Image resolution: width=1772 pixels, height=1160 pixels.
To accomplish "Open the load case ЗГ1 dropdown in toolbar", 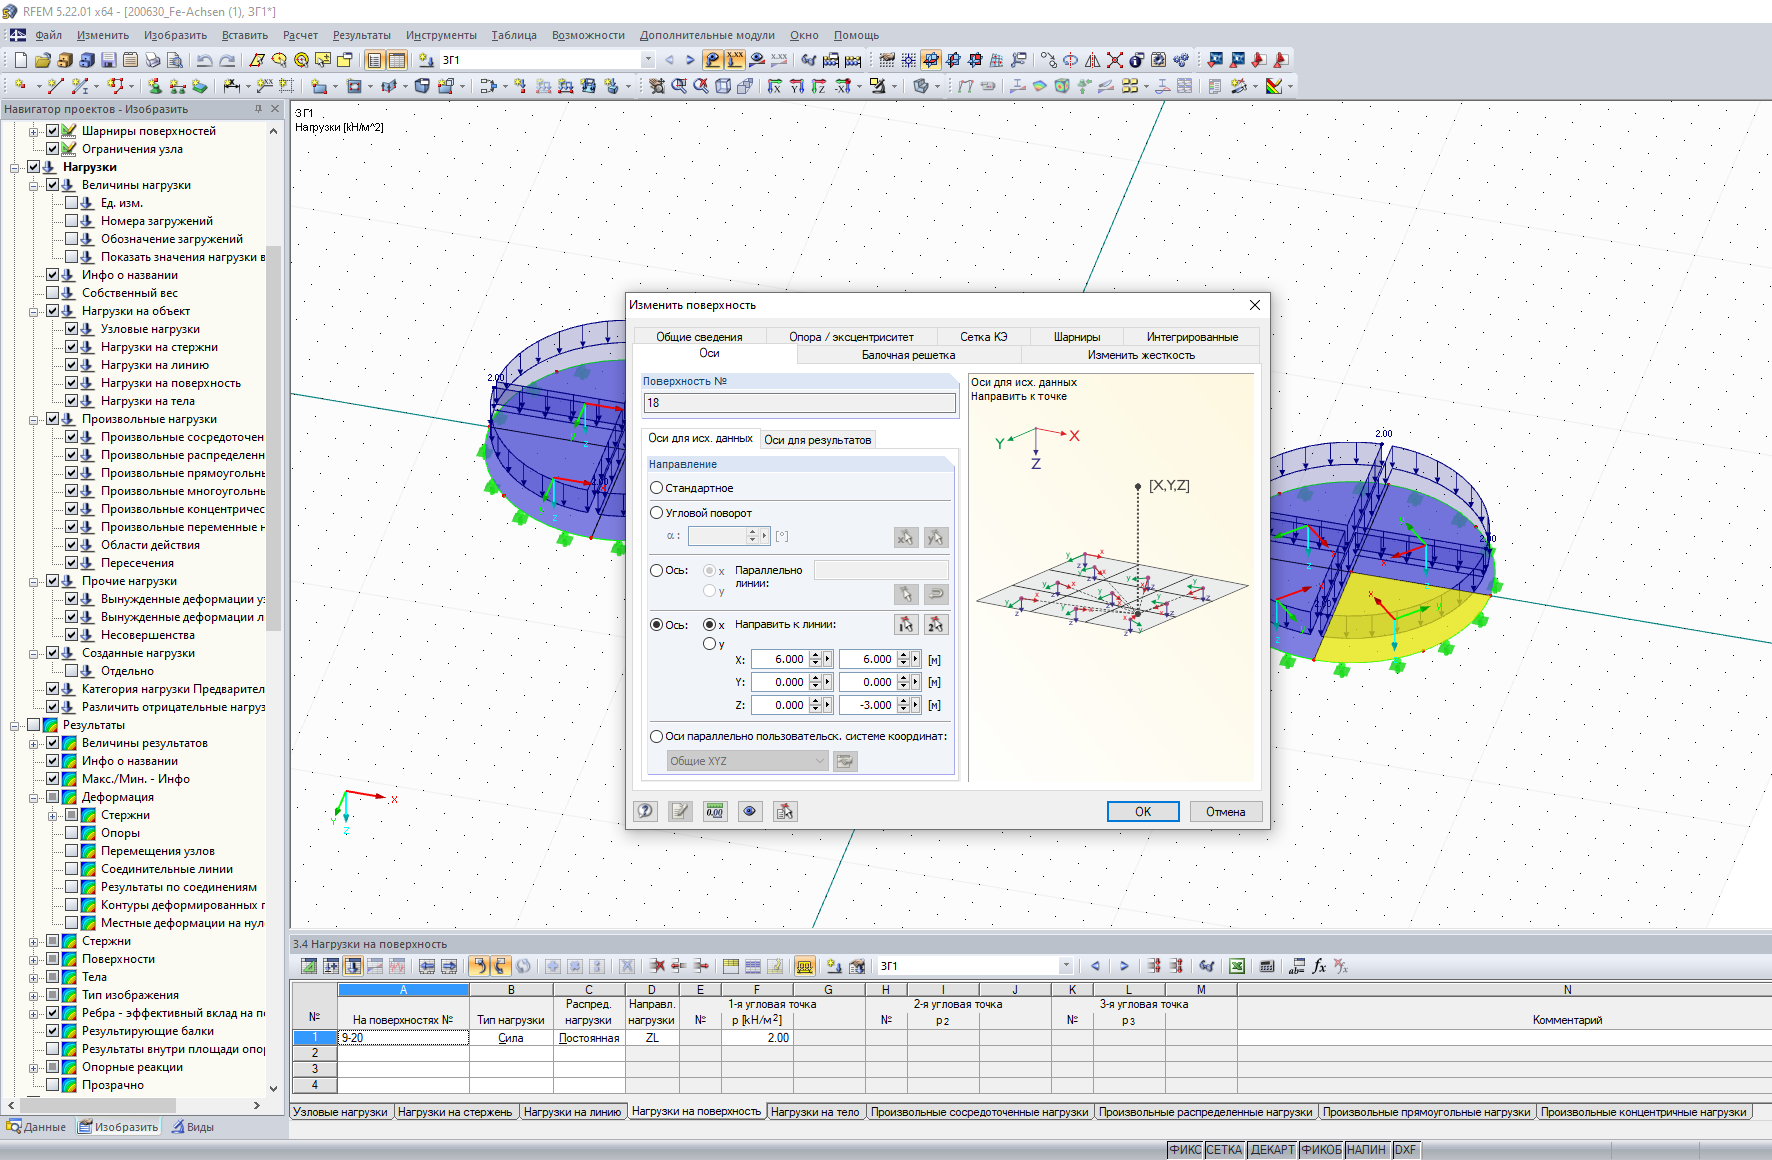I will click(647, 60).
